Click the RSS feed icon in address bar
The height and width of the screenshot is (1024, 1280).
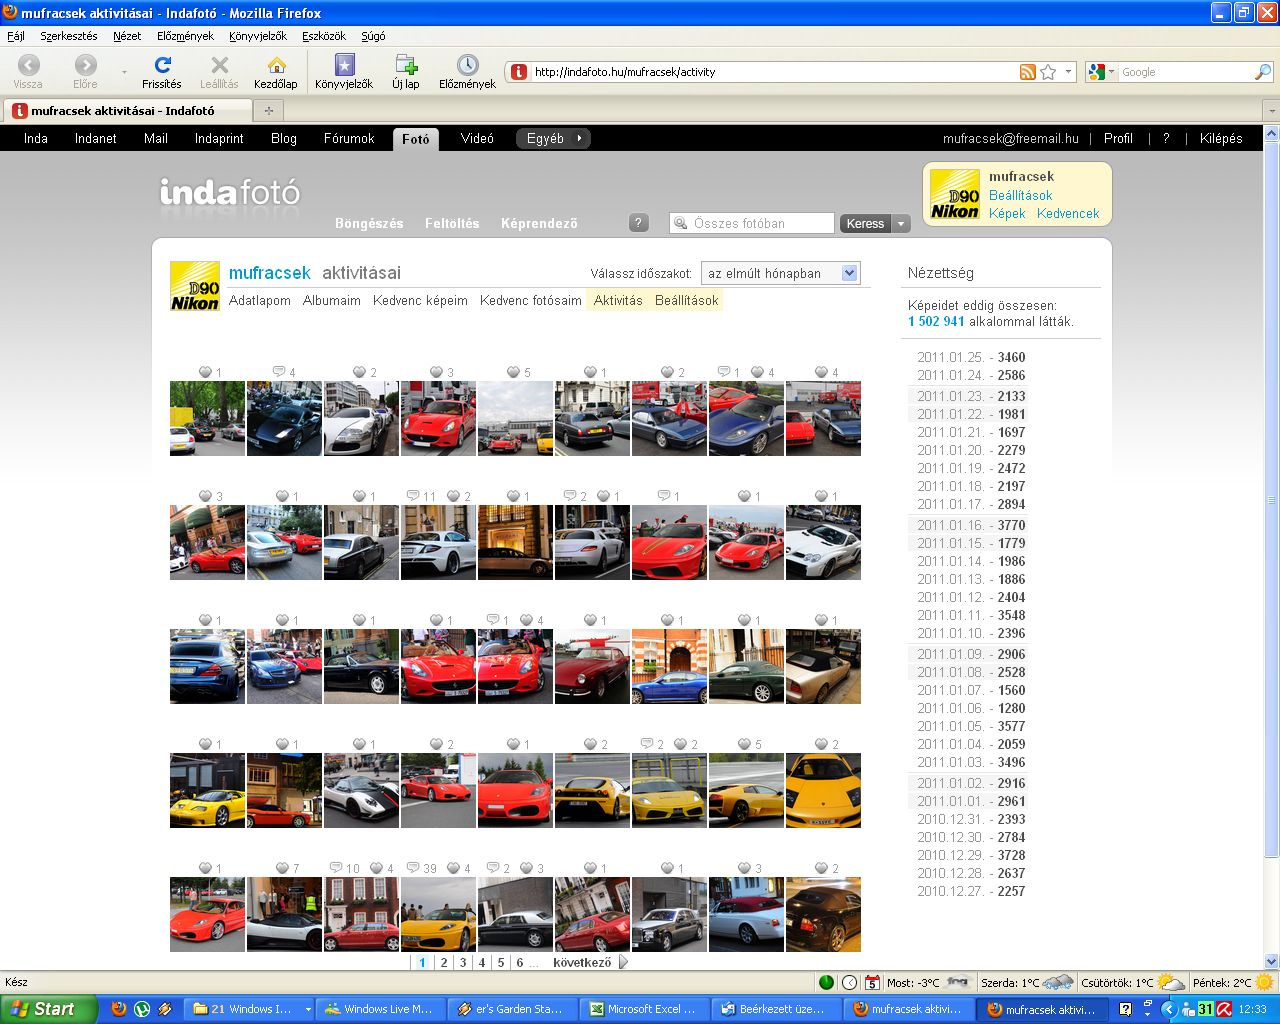(x=1027, y=72)
